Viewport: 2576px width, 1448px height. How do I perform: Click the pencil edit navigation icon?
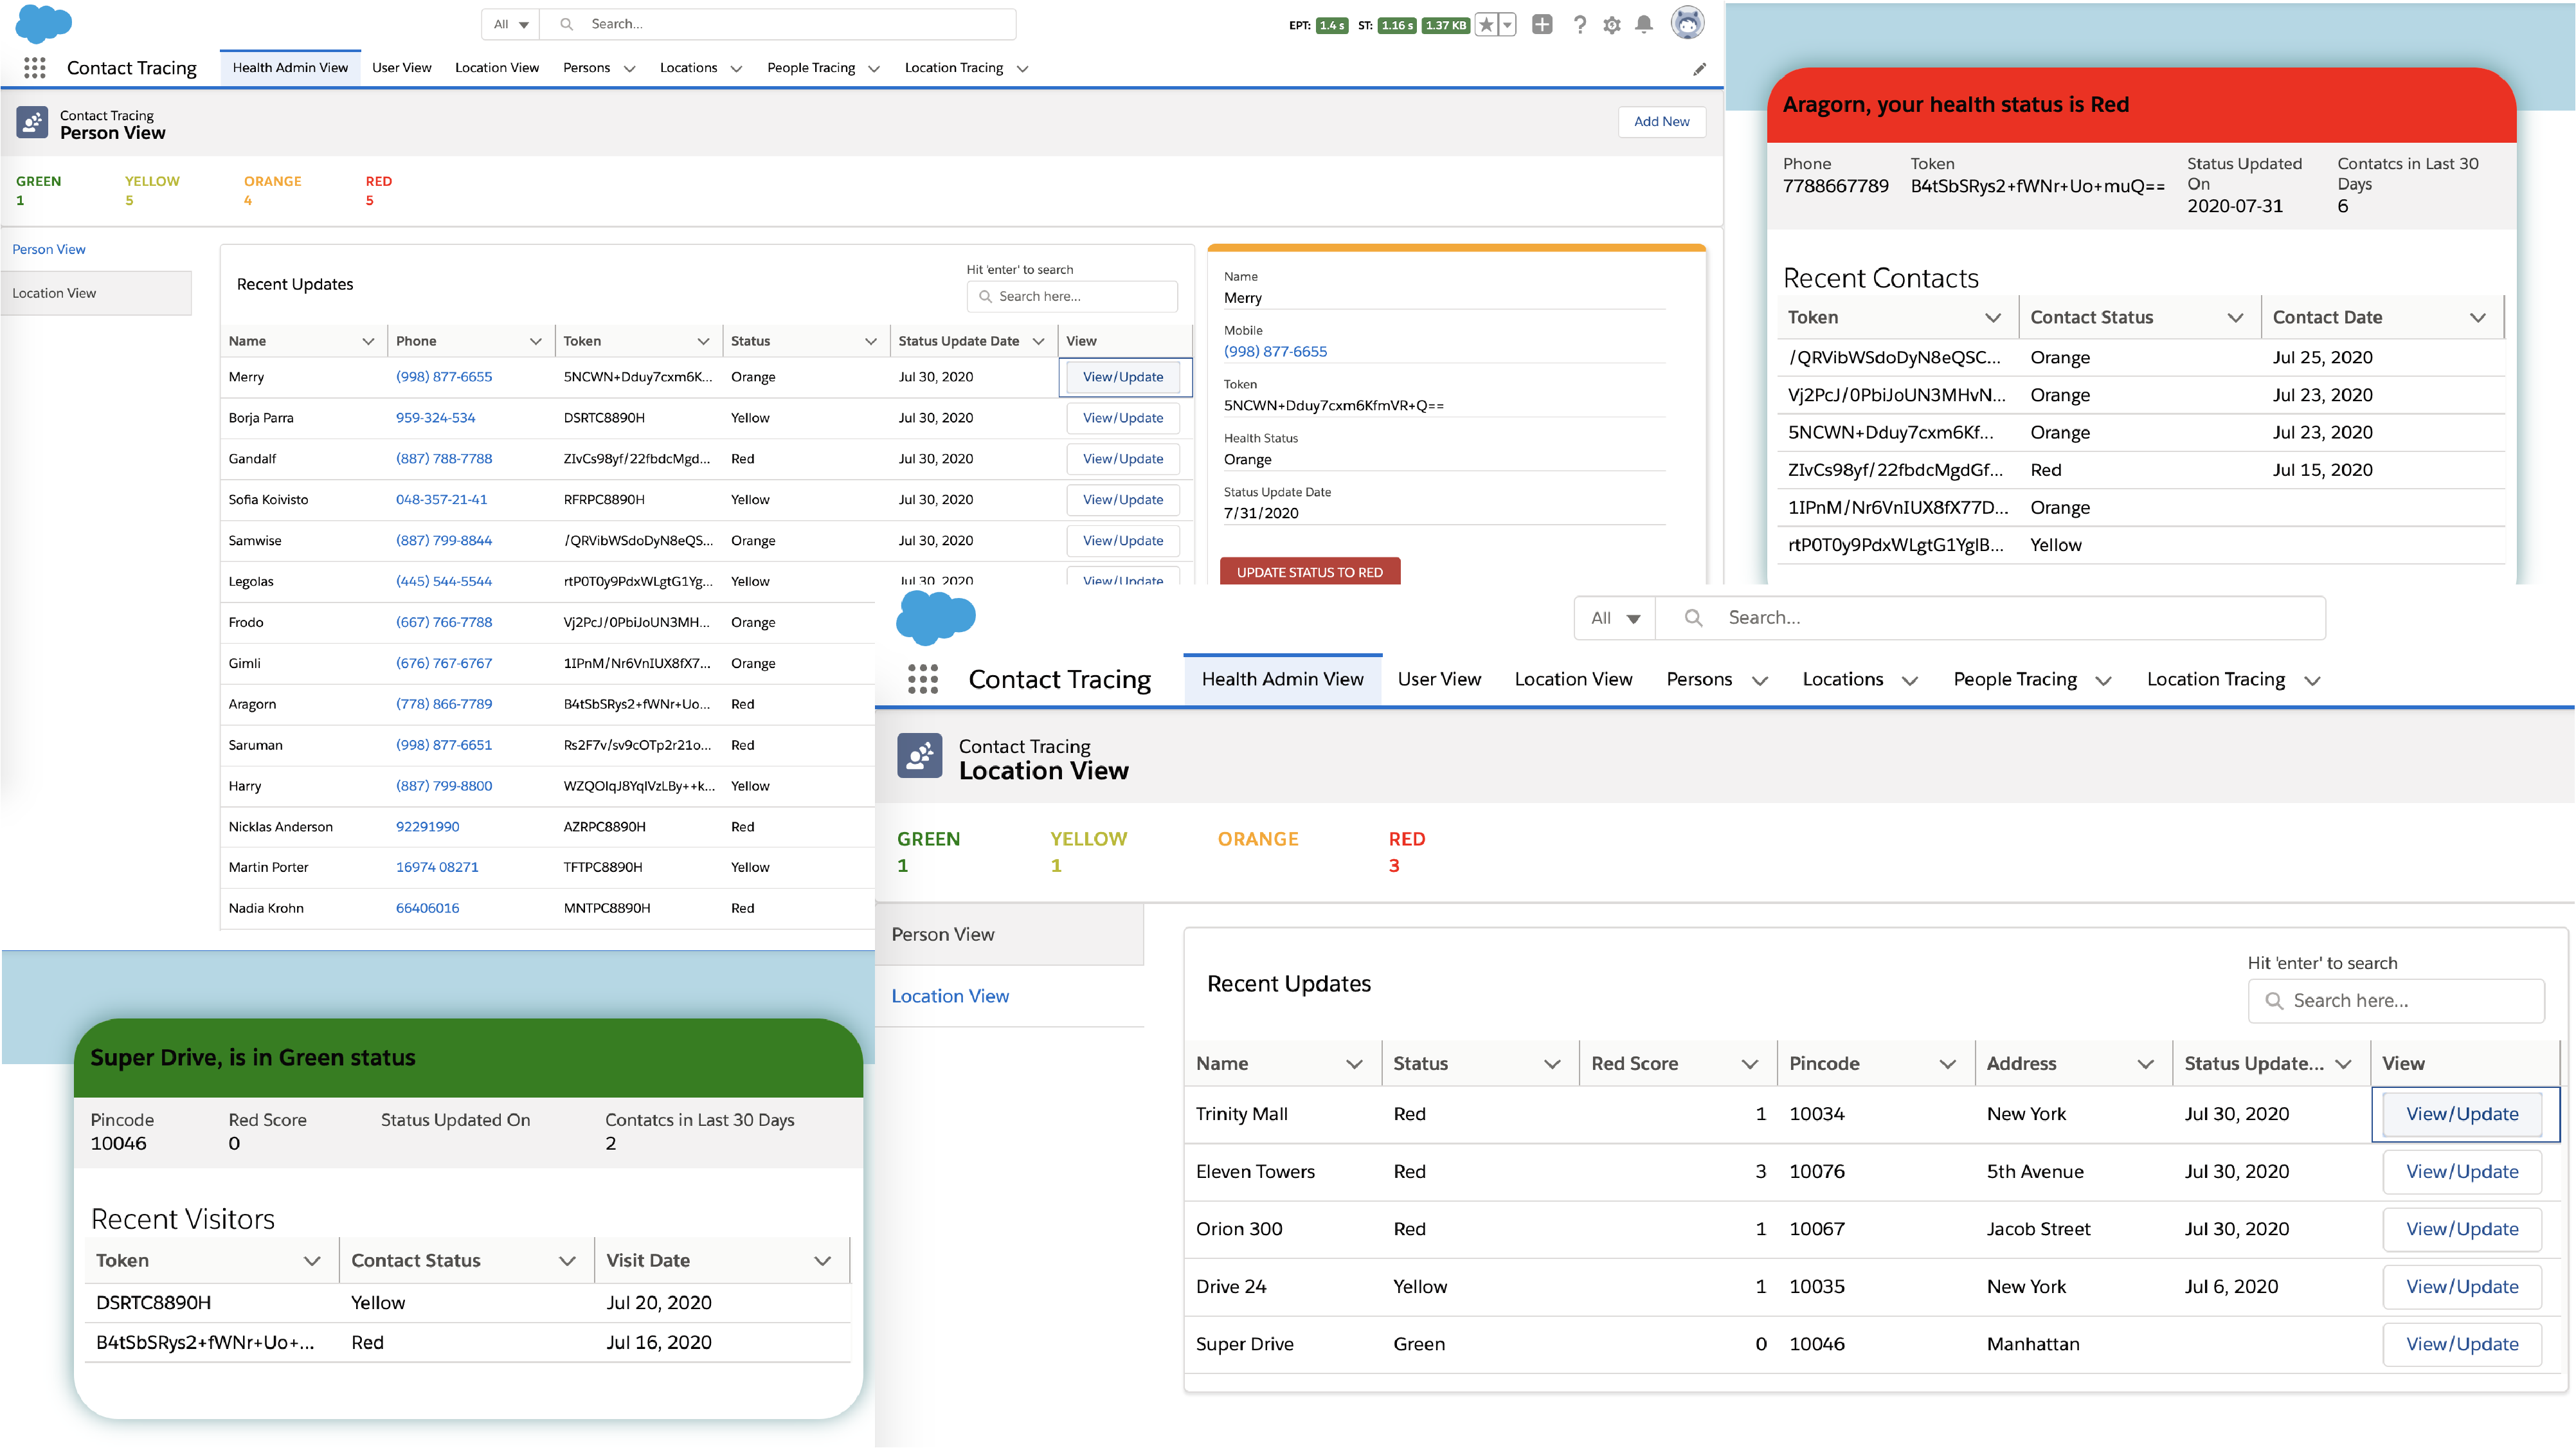1700,69
